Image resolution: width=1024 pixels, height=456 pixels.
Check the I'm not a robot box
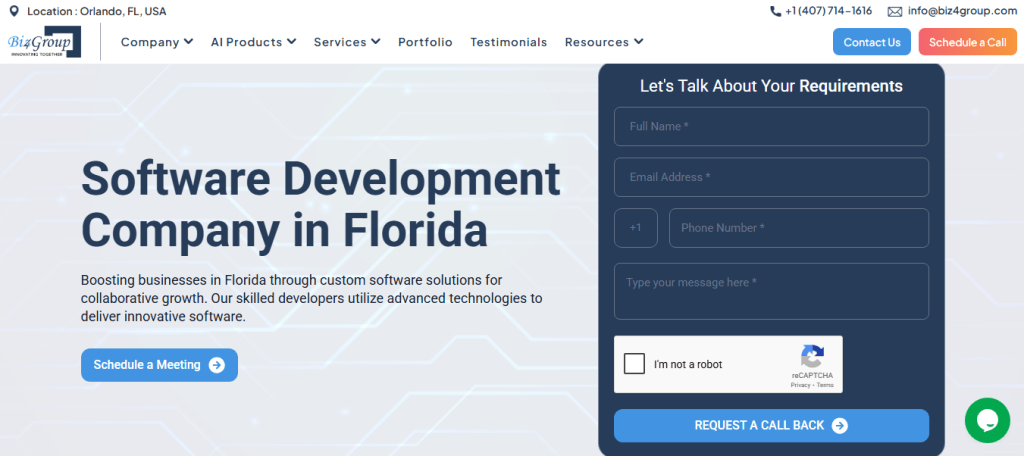[x=634, y=364]
